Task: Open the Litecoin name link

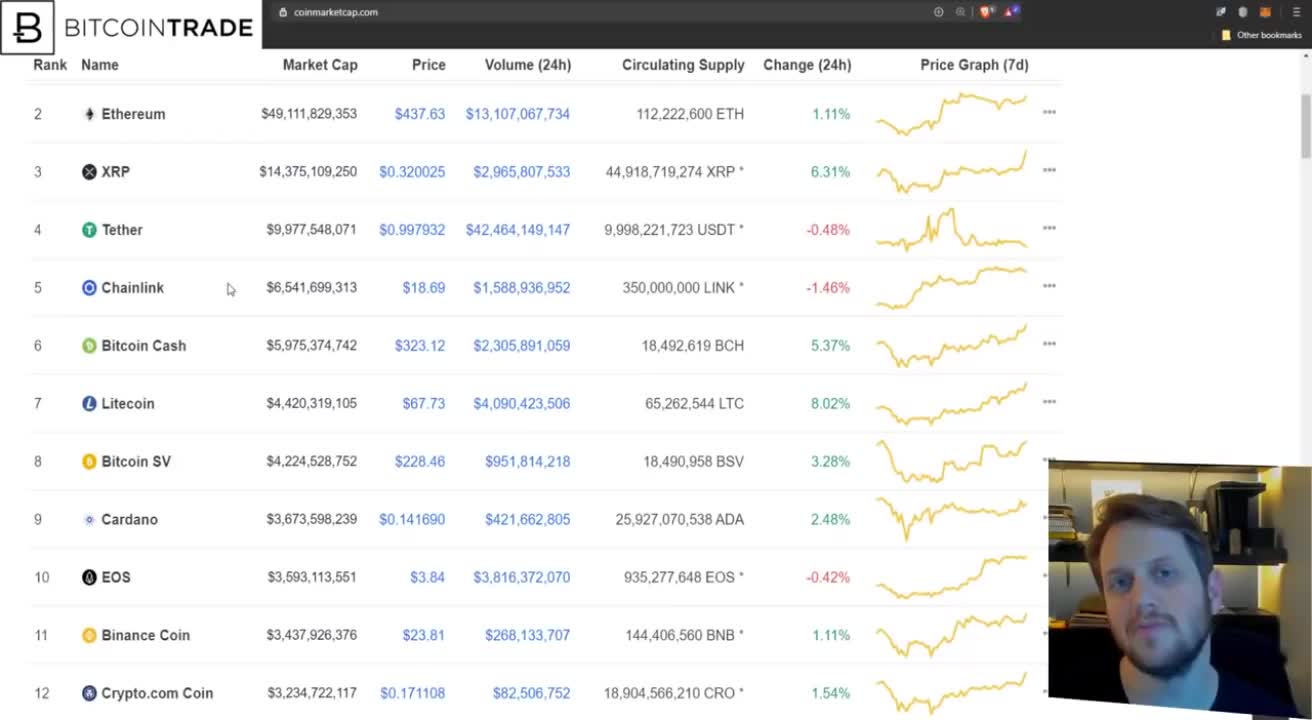Action: coord(128,404)
